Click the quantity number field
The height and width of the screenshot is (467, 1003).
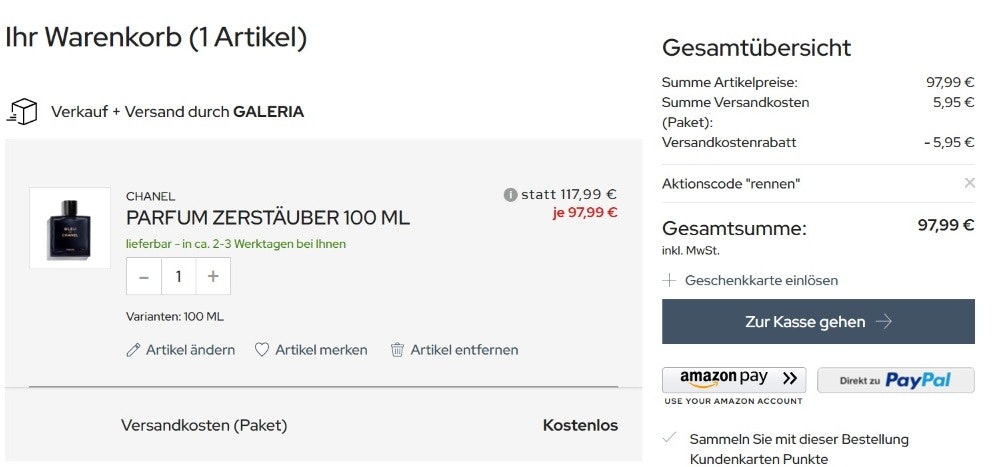click(x=178, y=277)
